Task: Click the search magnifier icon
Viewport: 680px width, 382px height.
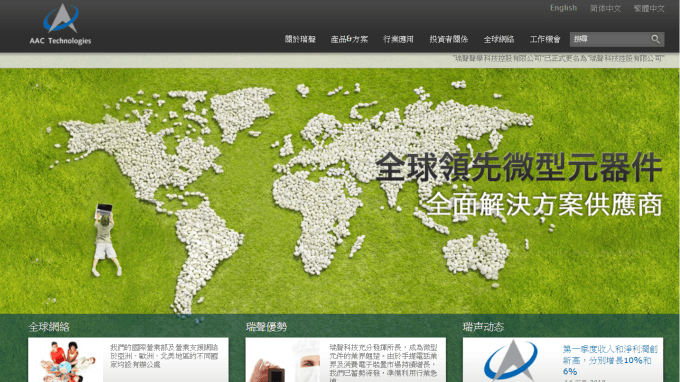Action: click(x=655, y=39)
